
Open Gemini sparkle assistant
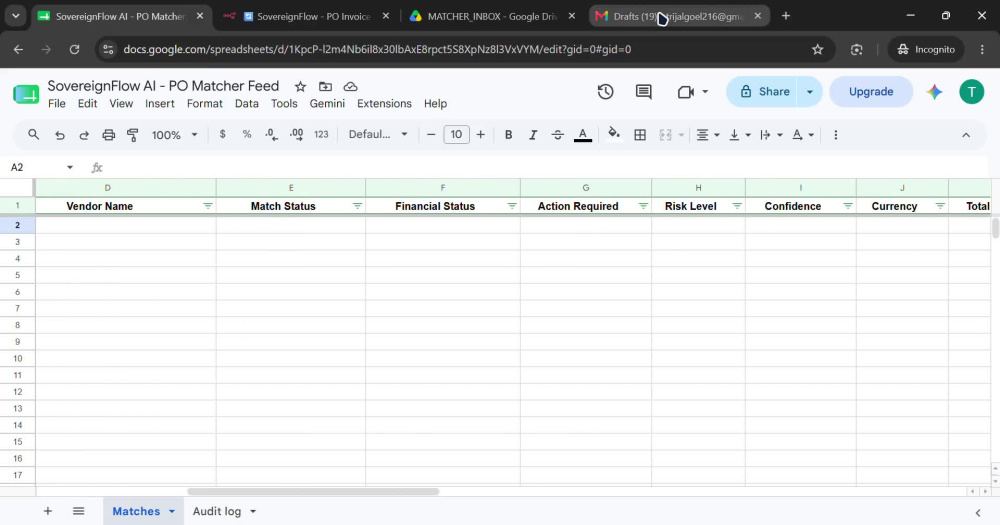point(934,92)
